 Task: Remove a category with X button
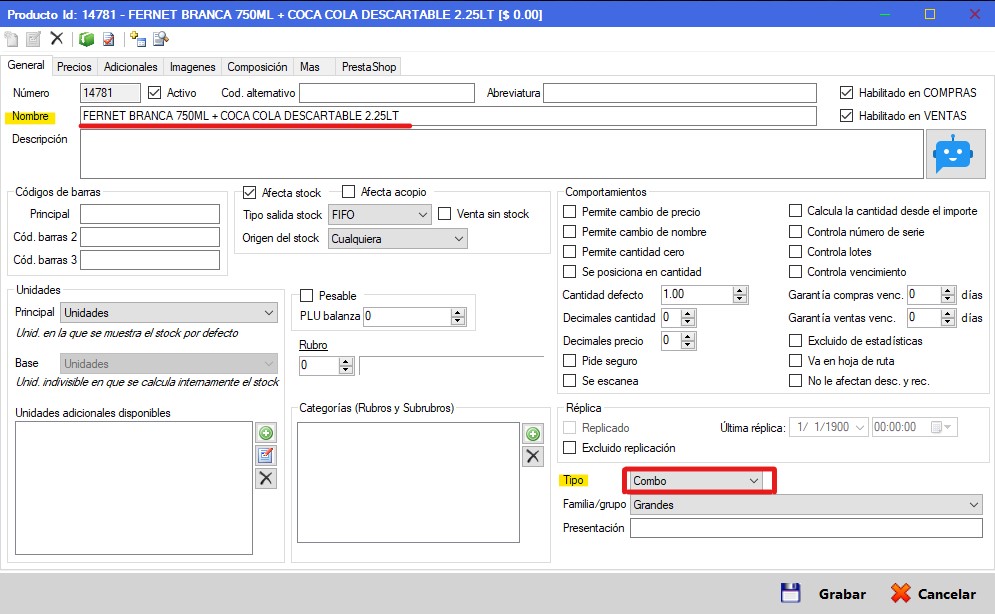(532, 456)
